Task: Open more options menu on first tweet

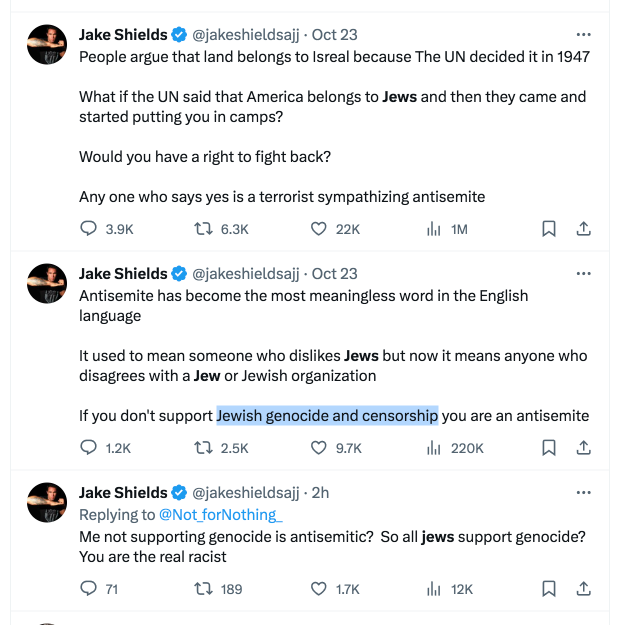Action: (x=584, y=34)
